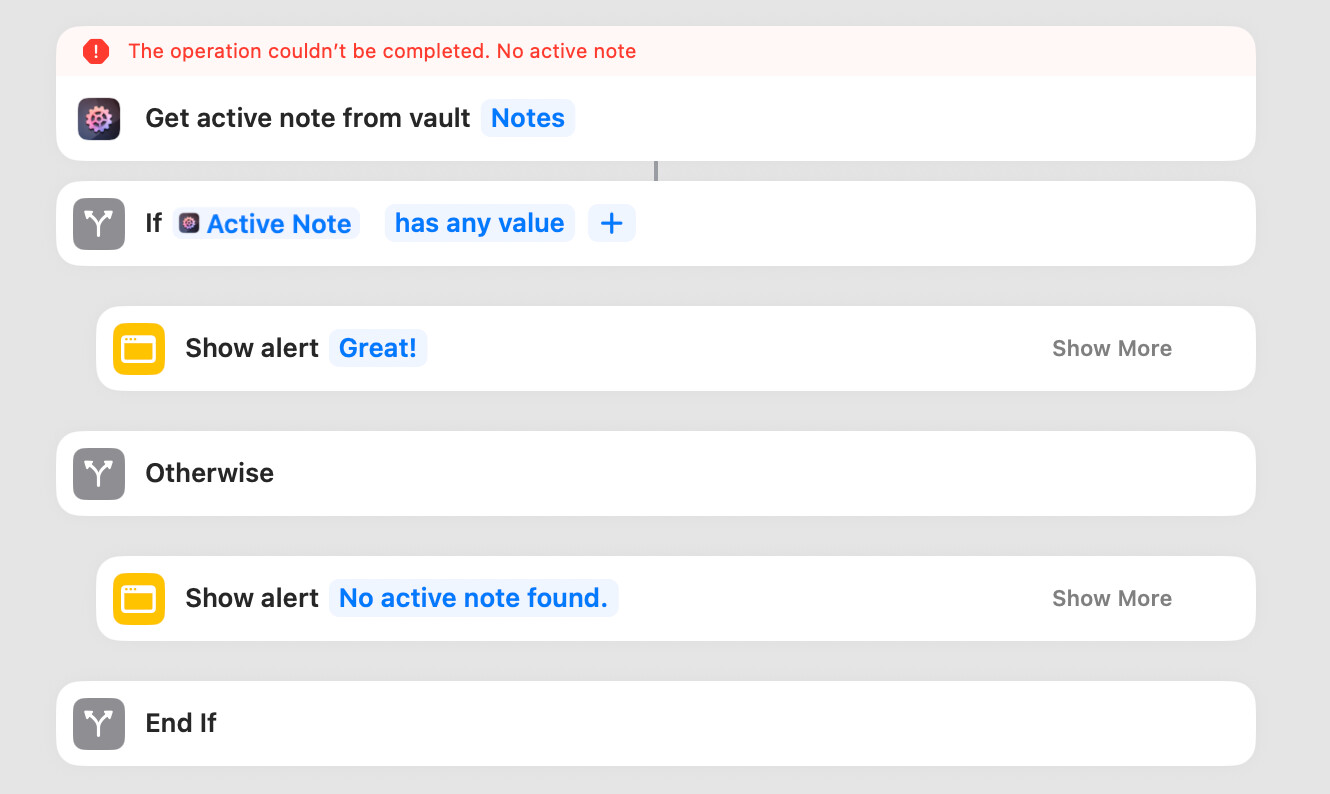Click the Actions for Obsidian app icon
The height and width of the screenshot is (794, 1330).
click(99, 119)
